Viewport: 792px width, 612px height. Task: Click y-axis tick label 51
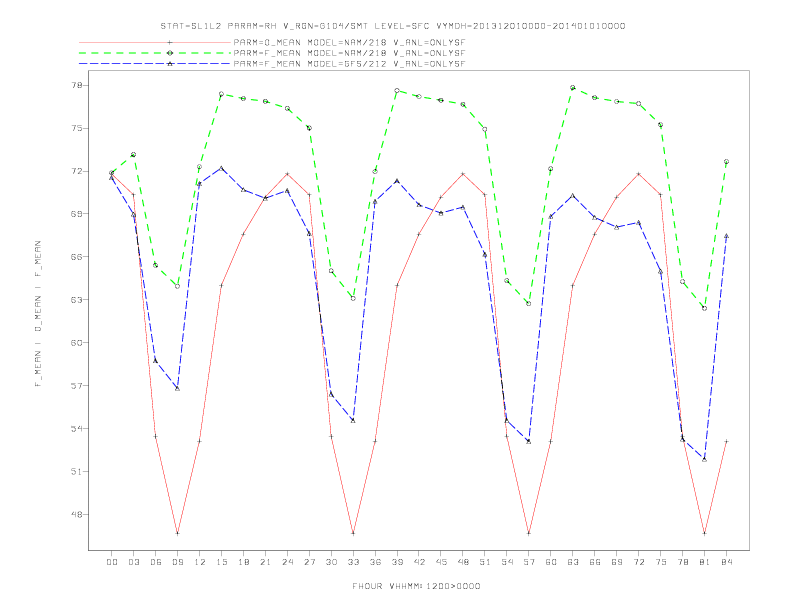tap(77, 472)
